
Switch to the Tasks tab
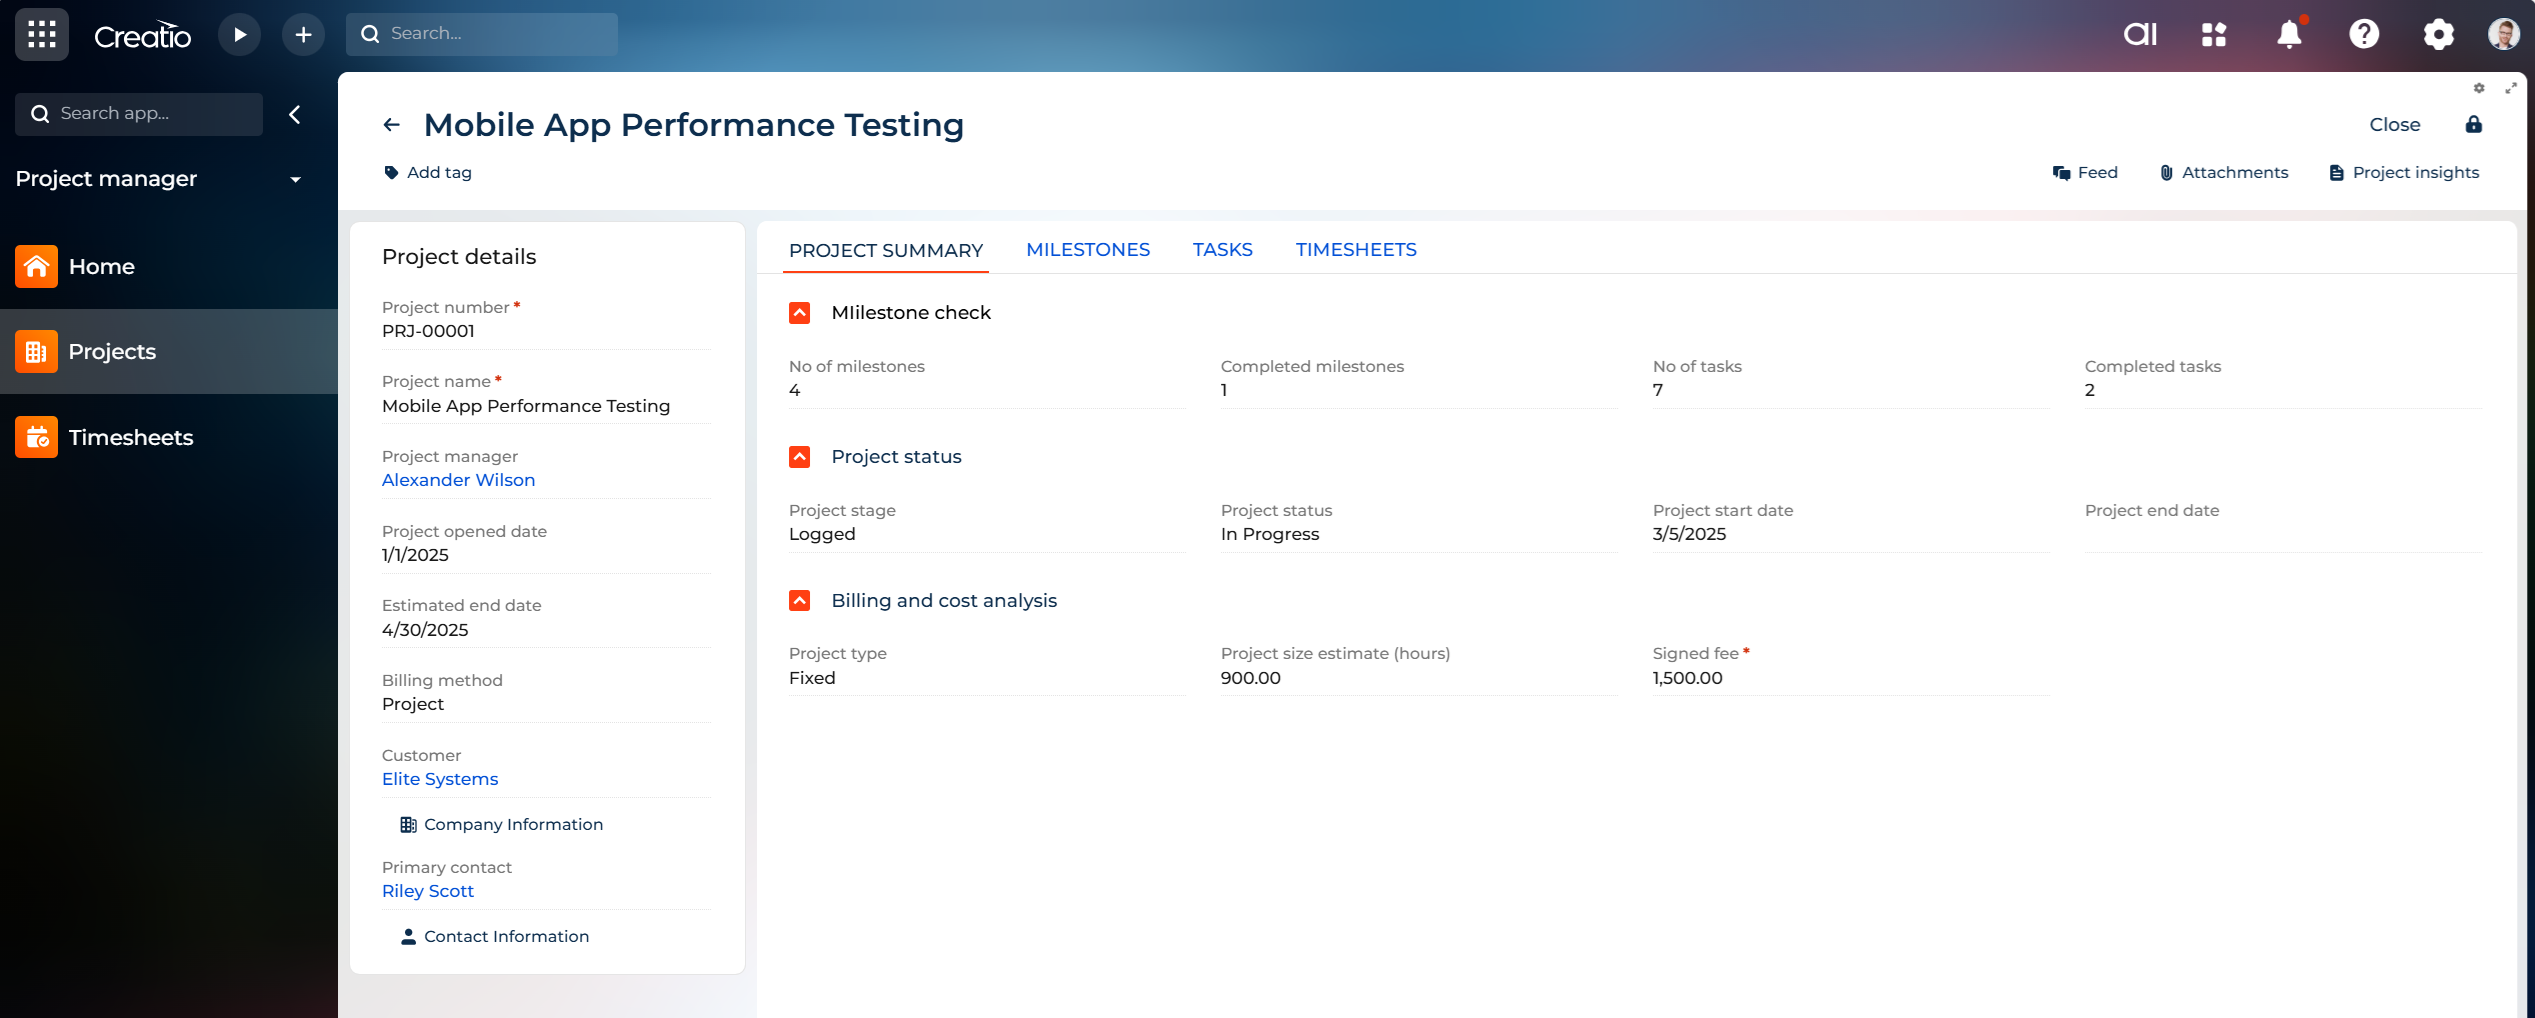(1222, 250)
